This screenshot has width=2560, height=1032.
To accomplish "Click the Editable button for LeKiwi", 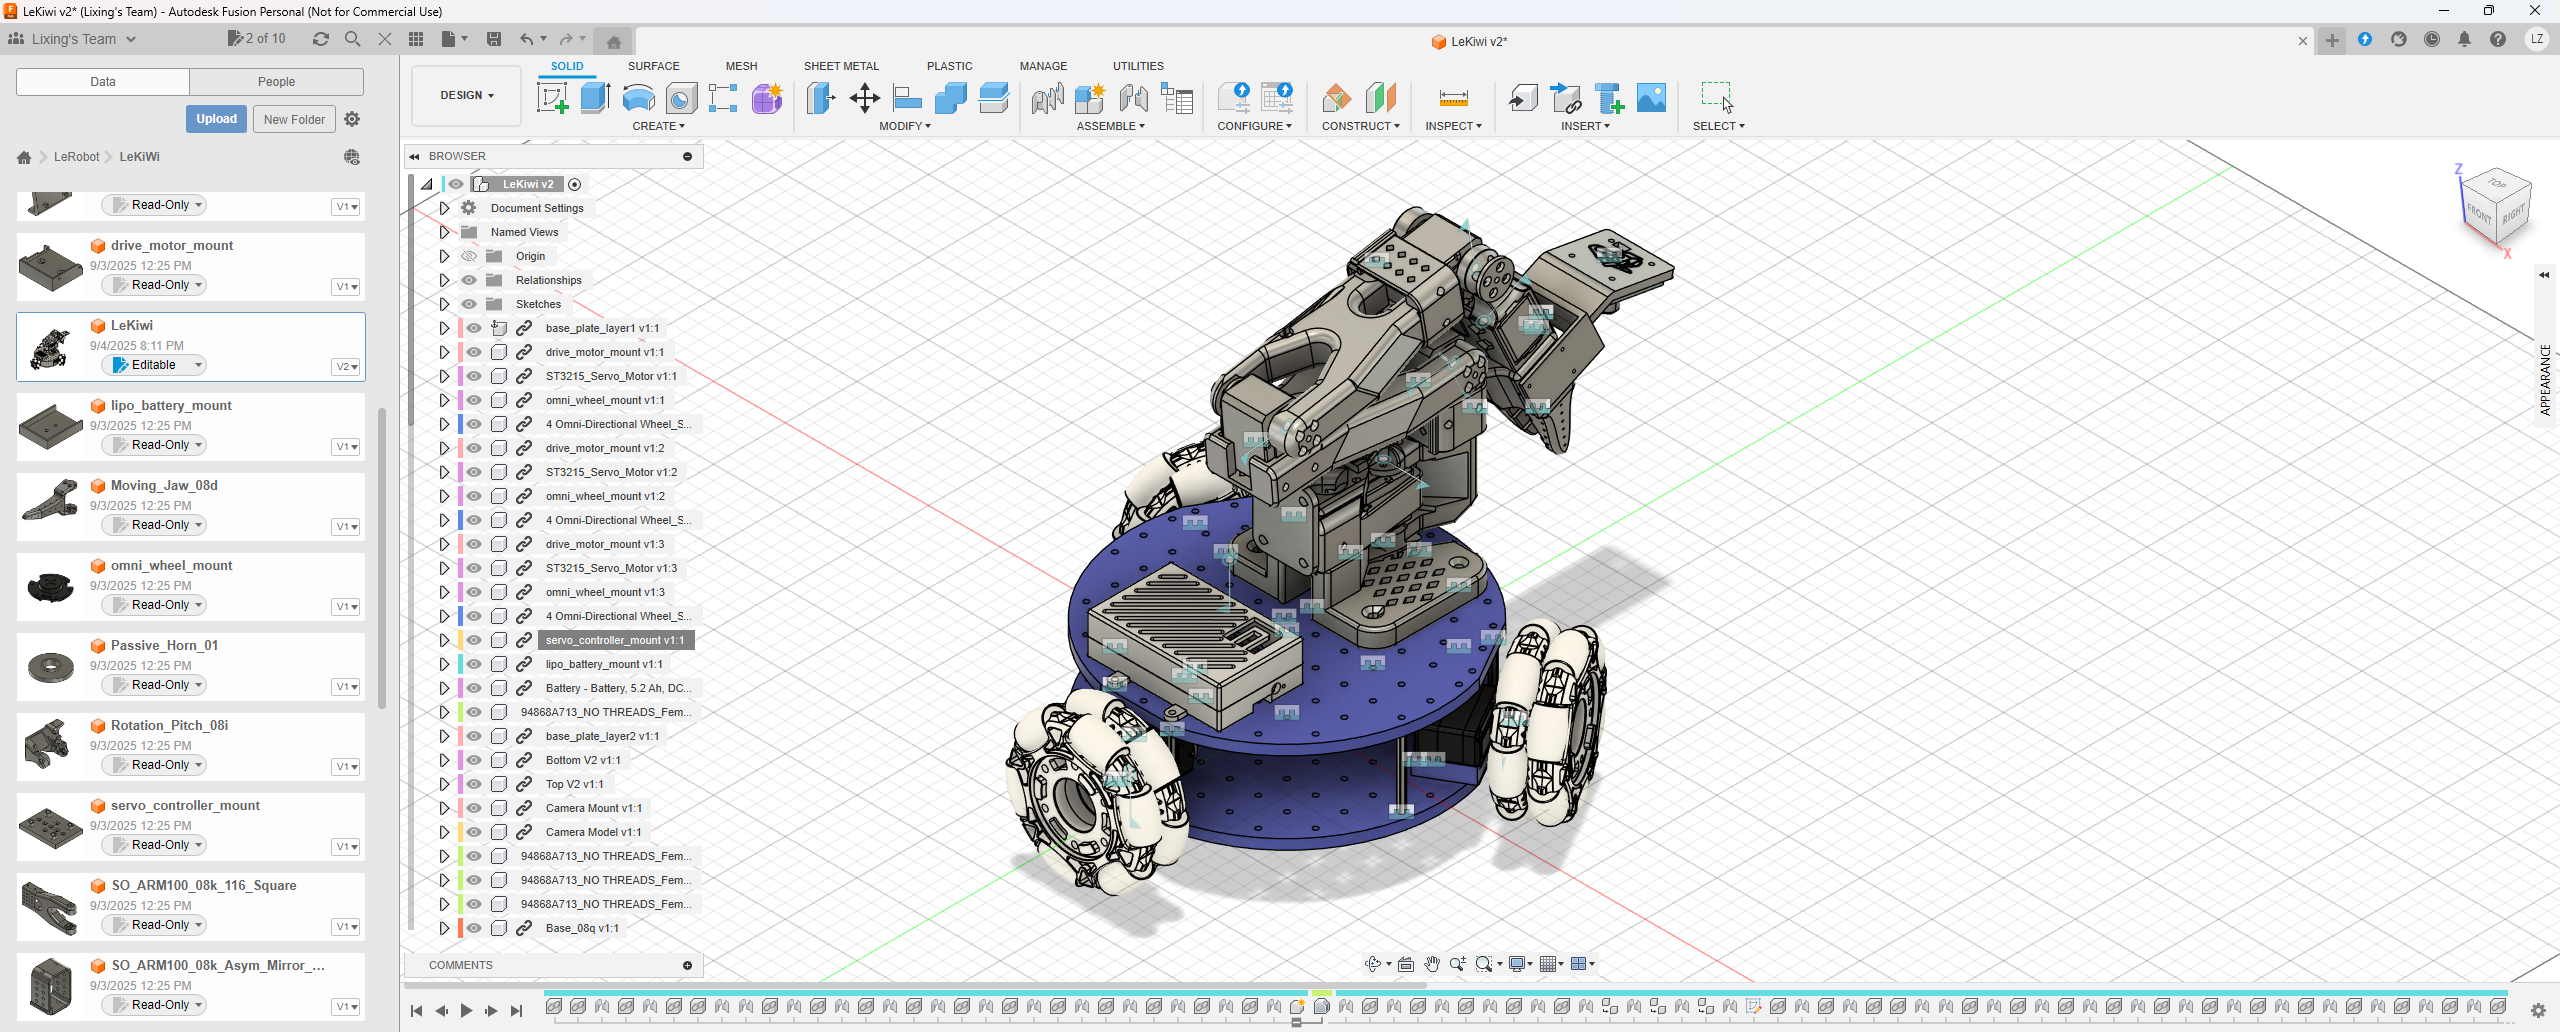I will (153, 365).
